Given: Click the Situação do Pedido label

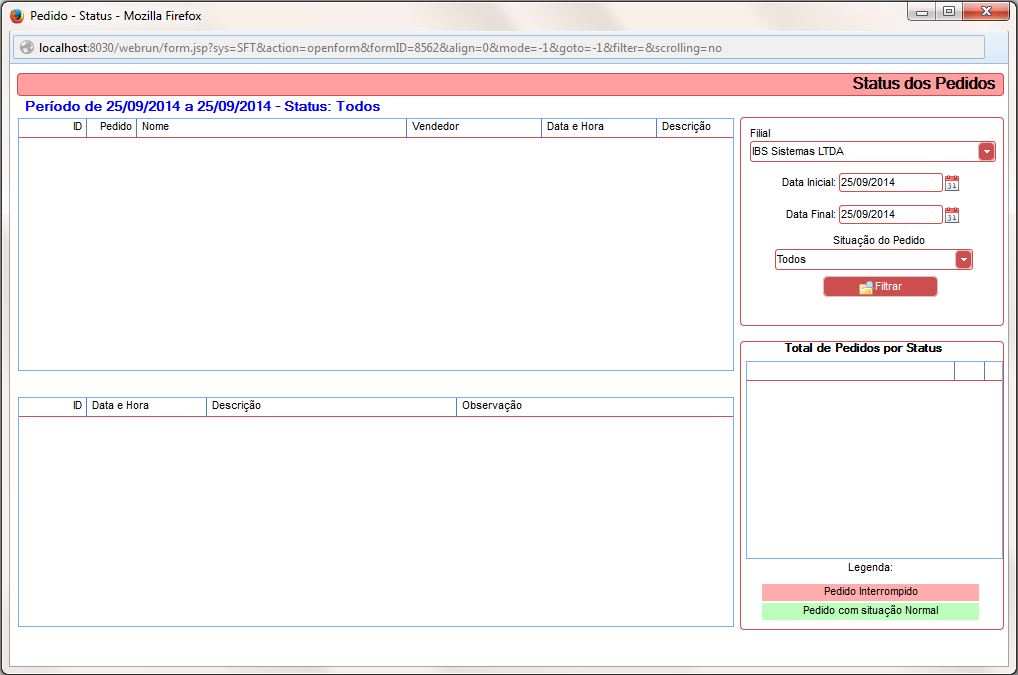Looking at the screenshot, I should [878, 240].
